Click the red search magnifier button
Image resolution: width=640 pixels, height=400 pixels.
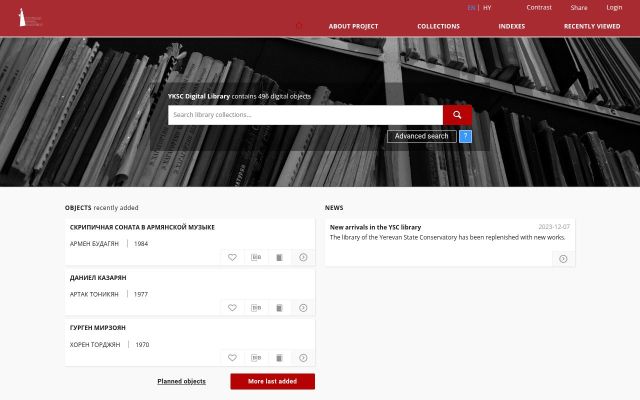(x=457, y=115)
